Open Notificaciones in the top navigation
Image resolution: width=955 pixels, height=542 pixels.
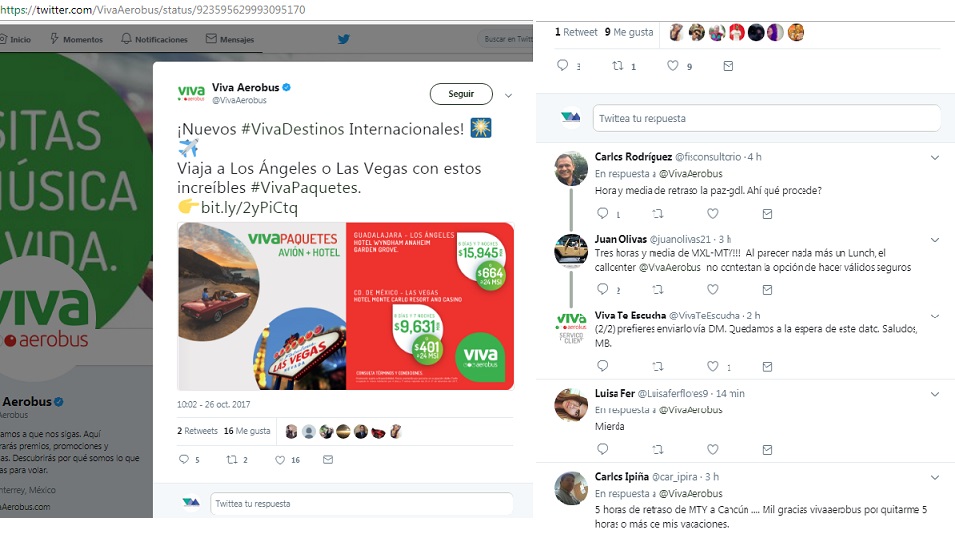(154, 39)
